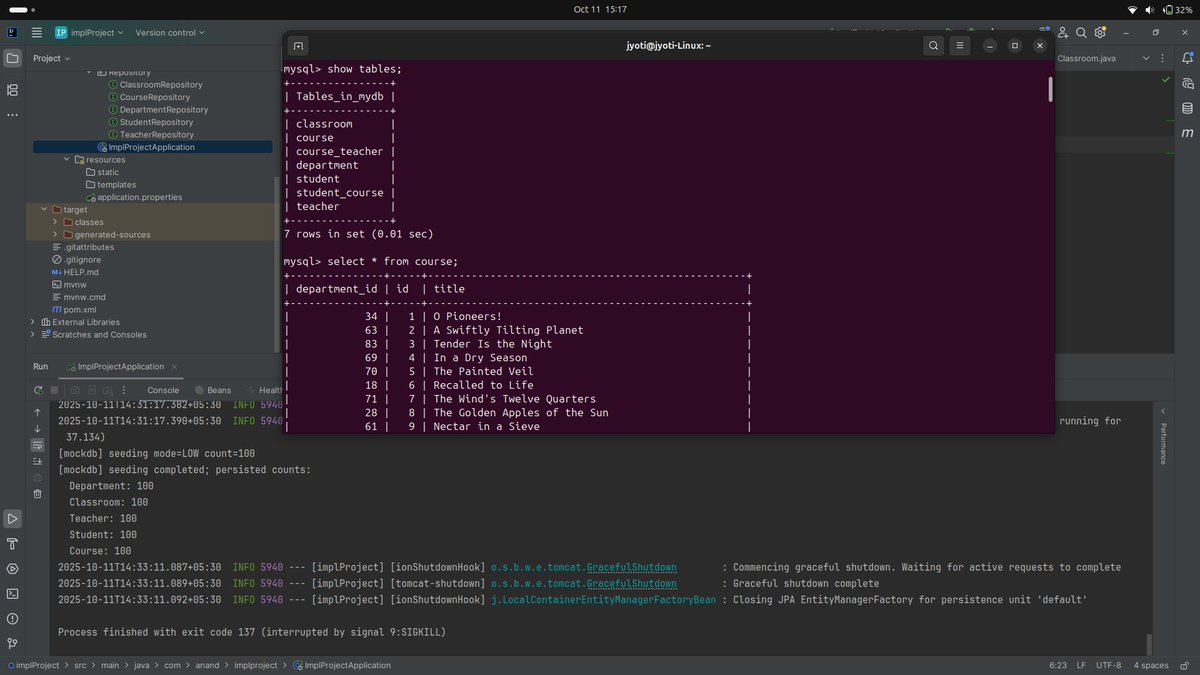Open the IntelliJ main hamburger menu
The height and width of the screenshot is (675, 1200).
37,32
